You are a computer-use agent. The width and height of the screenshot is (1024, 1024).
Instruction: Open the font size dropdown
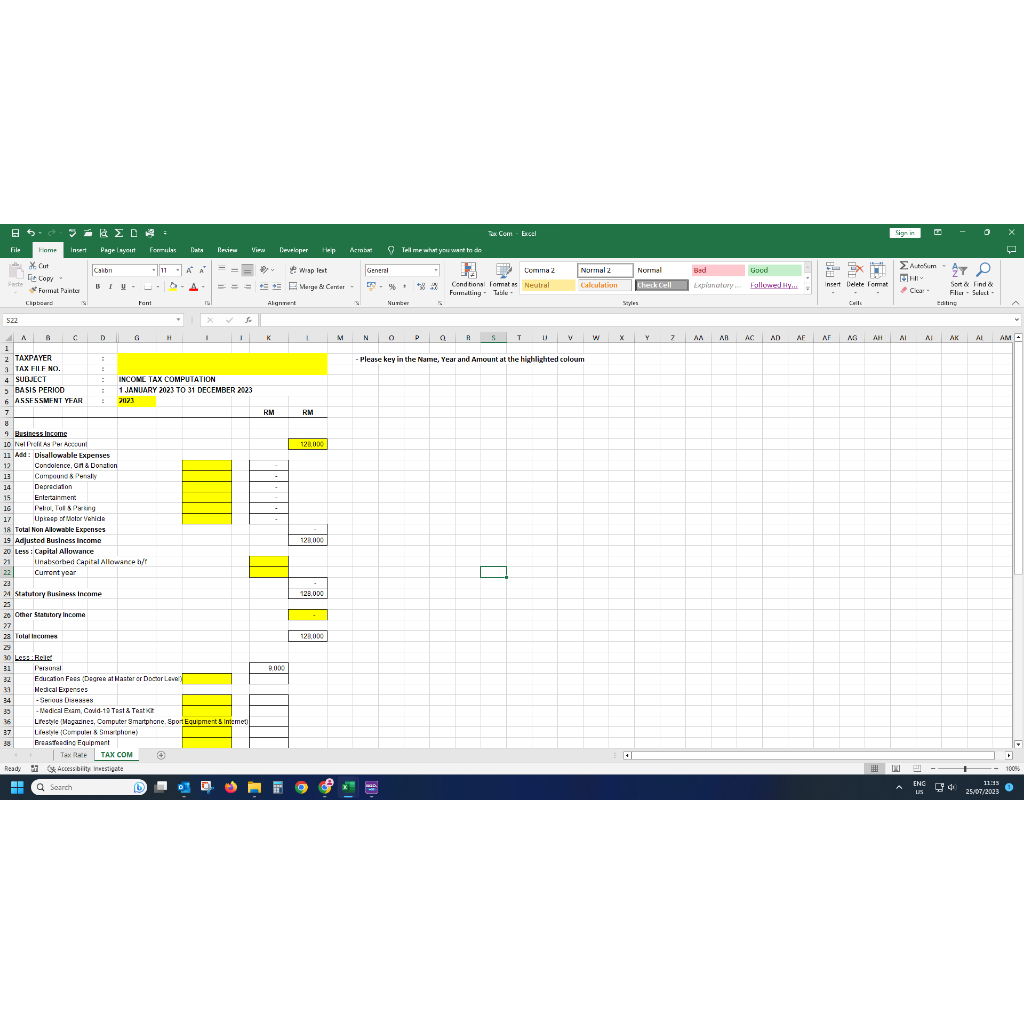pyautogui.click(x=178, y=270)
